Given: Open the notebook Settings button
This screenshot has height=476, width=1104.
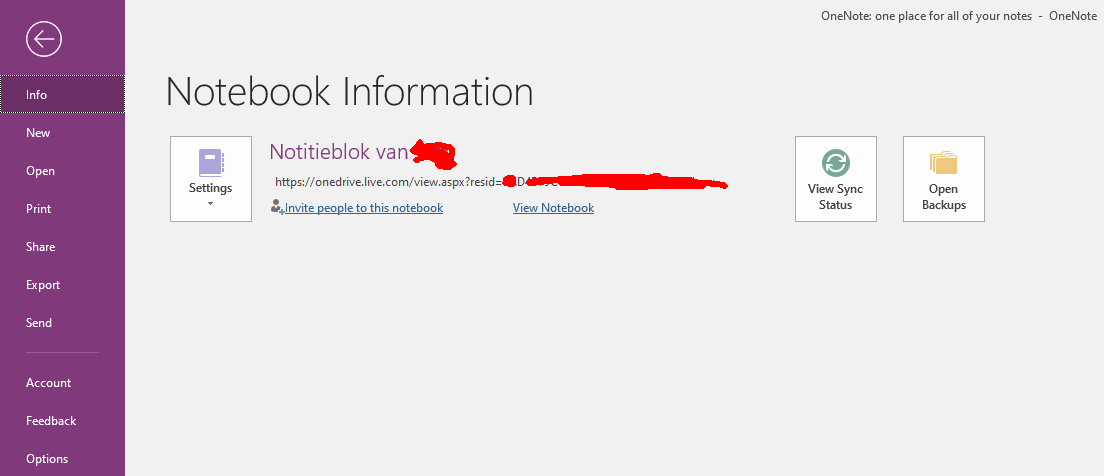Looking at the screenshot, I should [211, 179].
